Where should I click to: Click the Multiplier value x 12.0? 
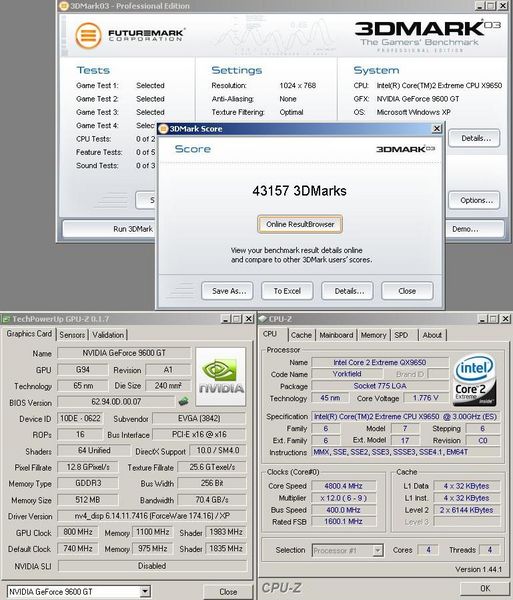[344, 498]
